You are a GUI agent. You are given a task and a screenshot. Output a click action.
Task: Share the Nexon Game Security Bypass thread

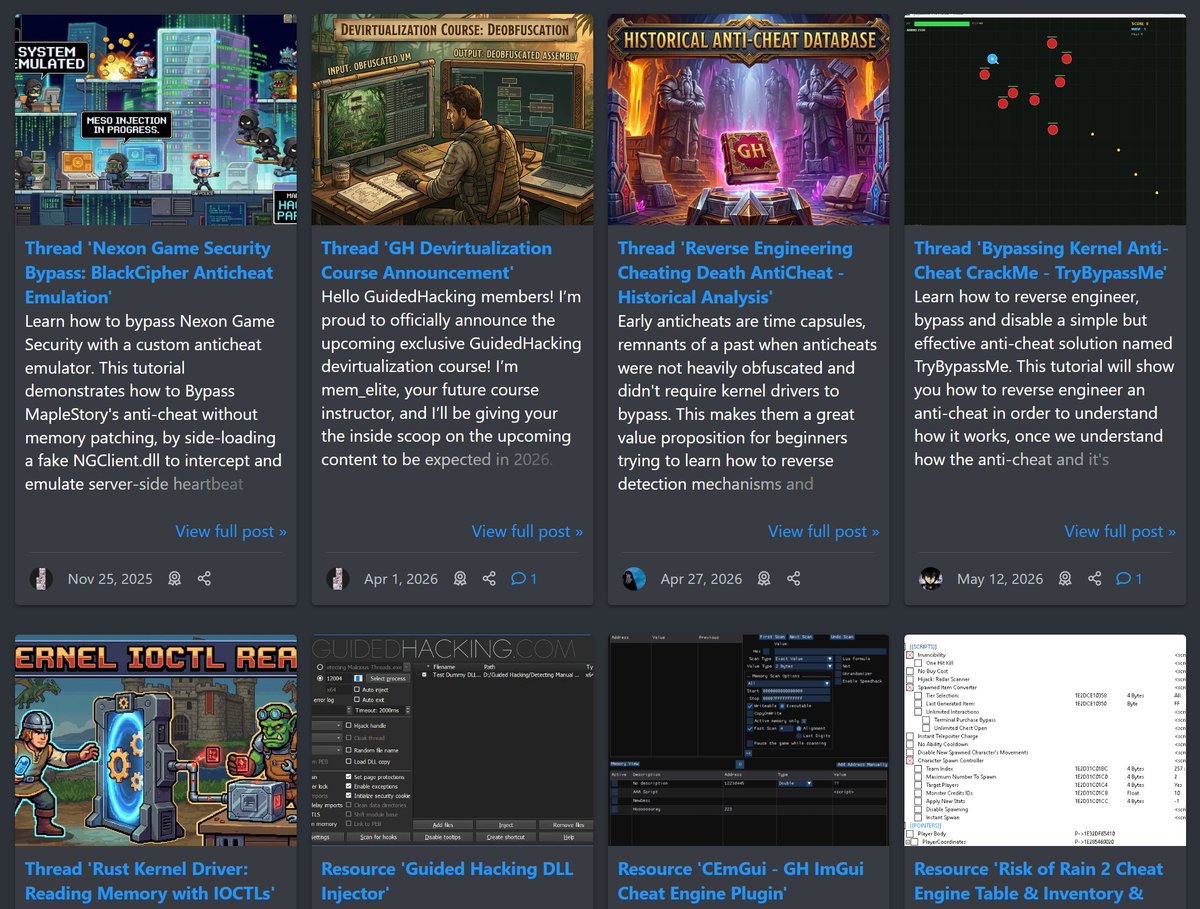pos(204,579)
